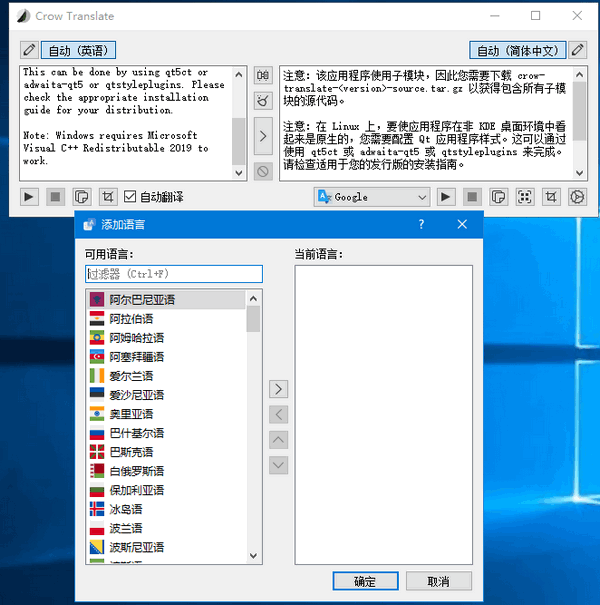The height and width of the screenshot is (605, 600).
Task: Click the source language edit pencil icon
Action: tap(29, 50)
